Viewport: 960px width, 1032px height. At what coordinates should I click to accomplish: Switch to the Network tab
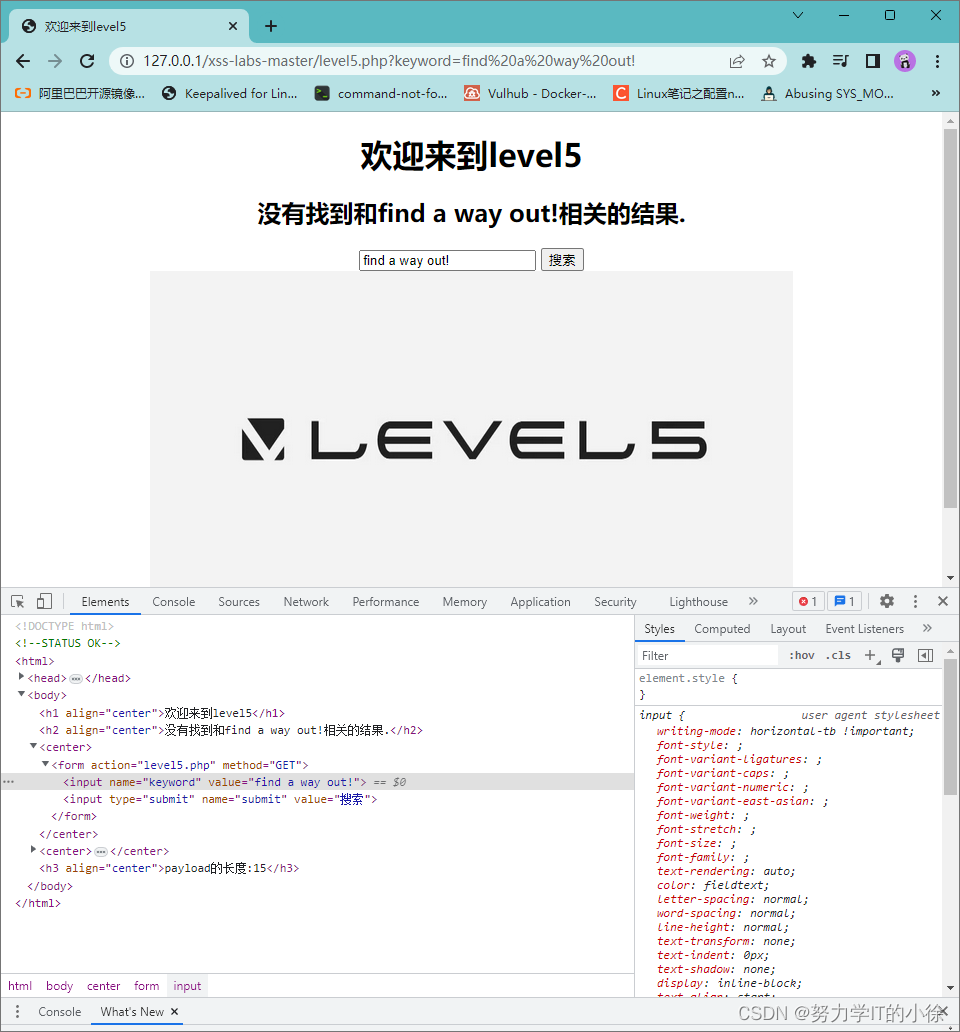tap(306, 602)
